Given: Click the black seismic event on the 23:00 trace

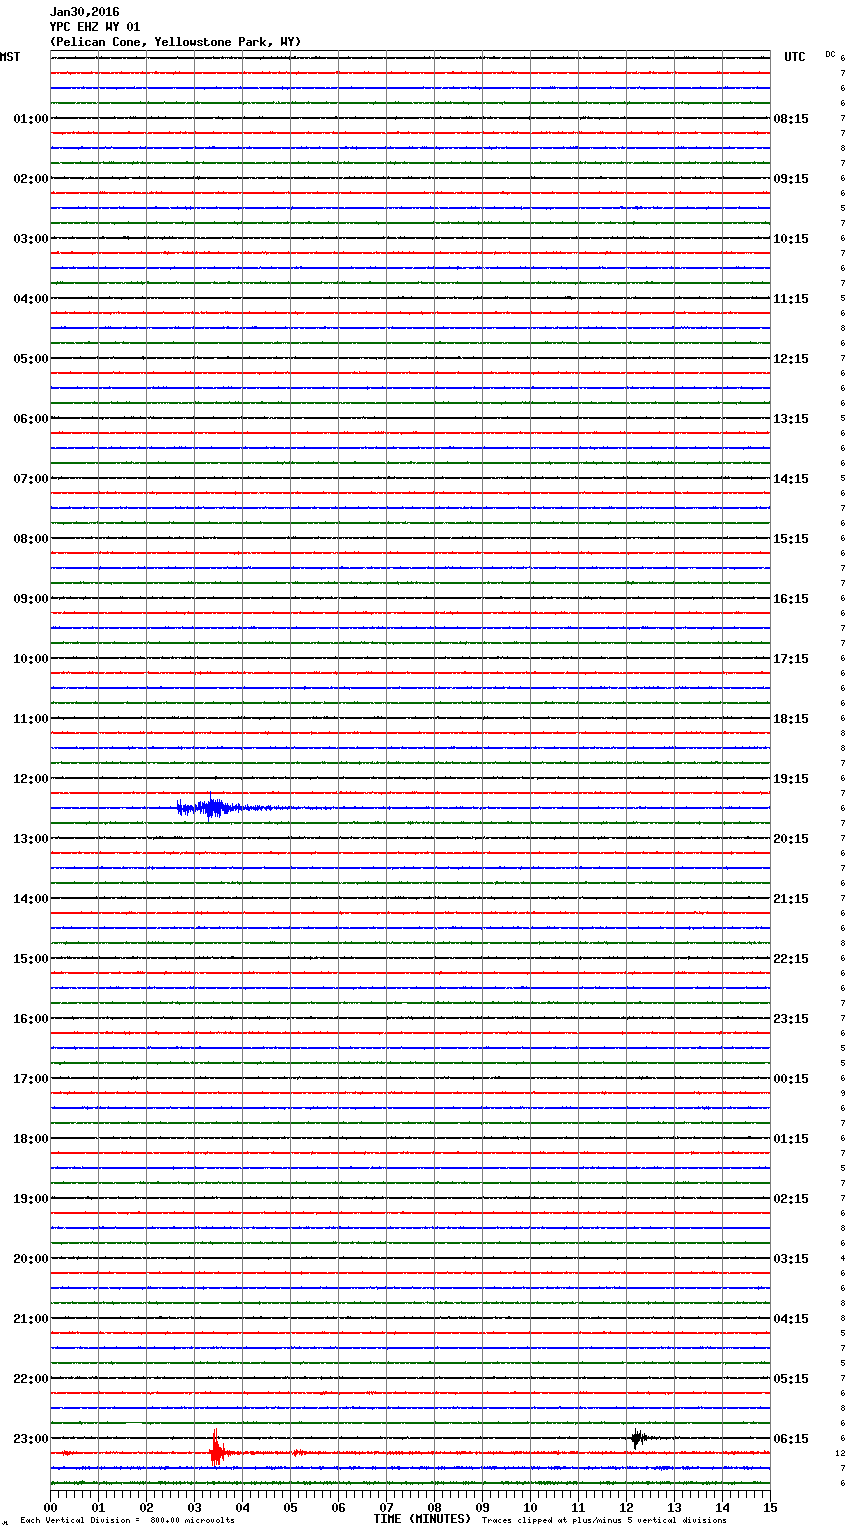Looking at the screenshot, I should [638, 1438].
